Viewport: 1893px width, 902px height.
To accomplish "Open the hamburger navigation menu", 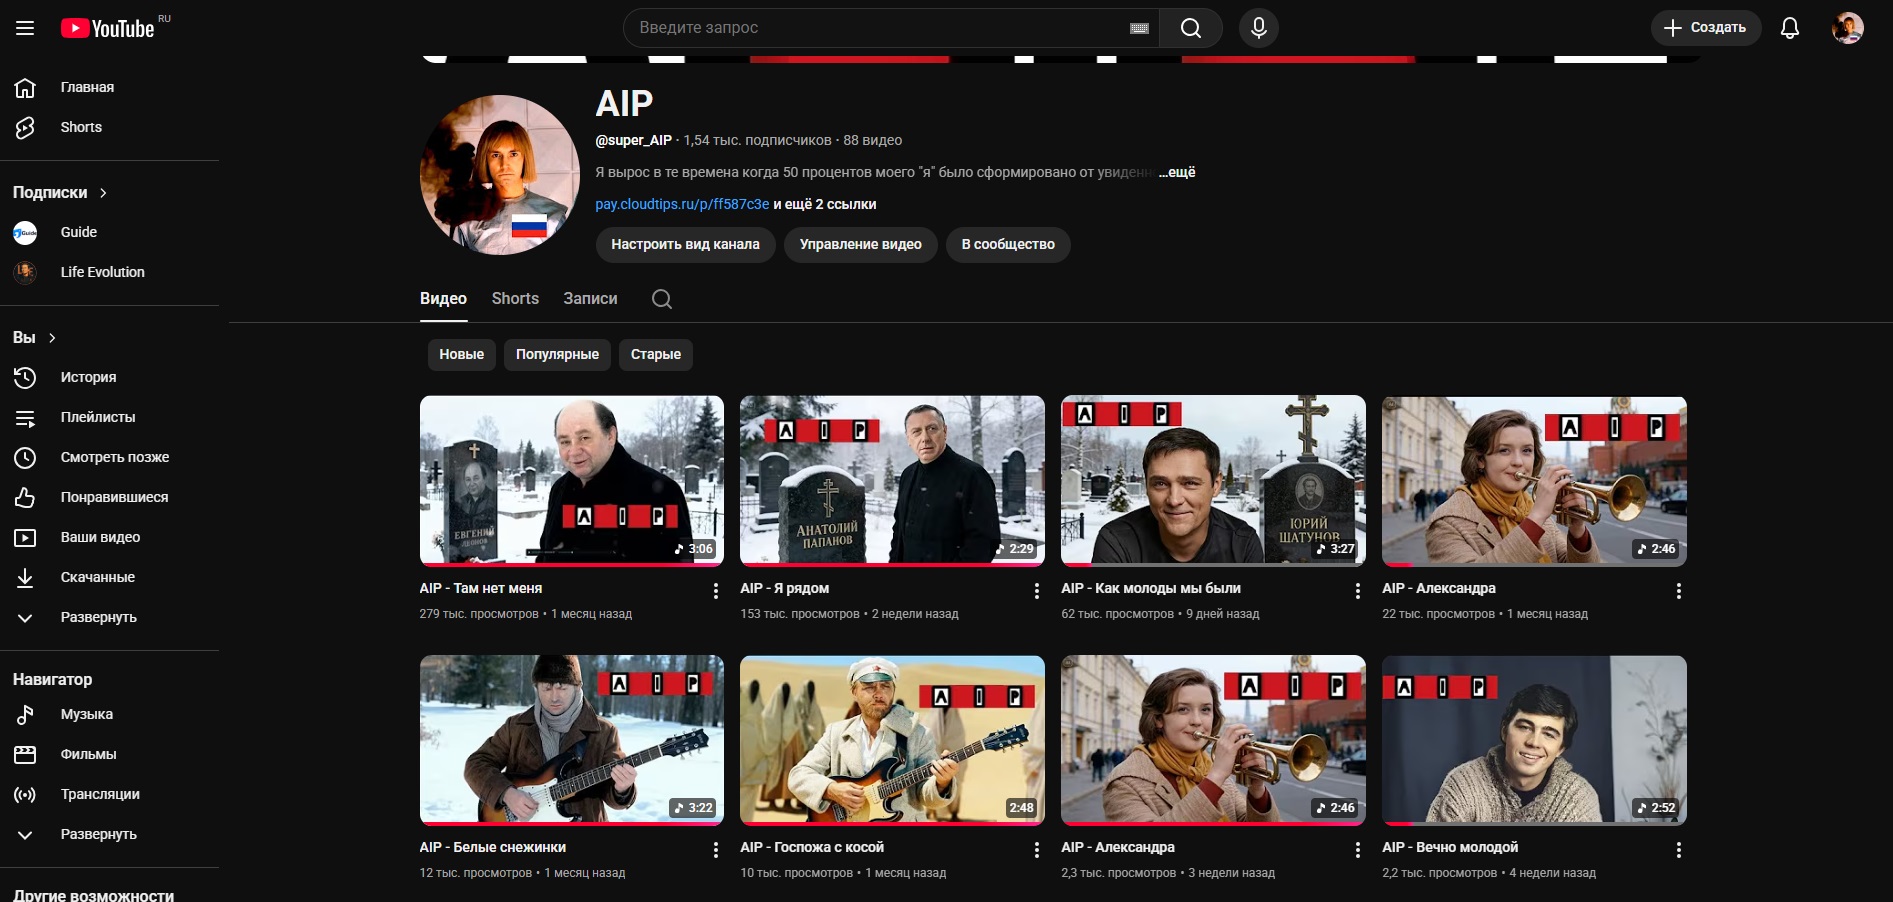I will pyautogui.click(x=25, y=27).
